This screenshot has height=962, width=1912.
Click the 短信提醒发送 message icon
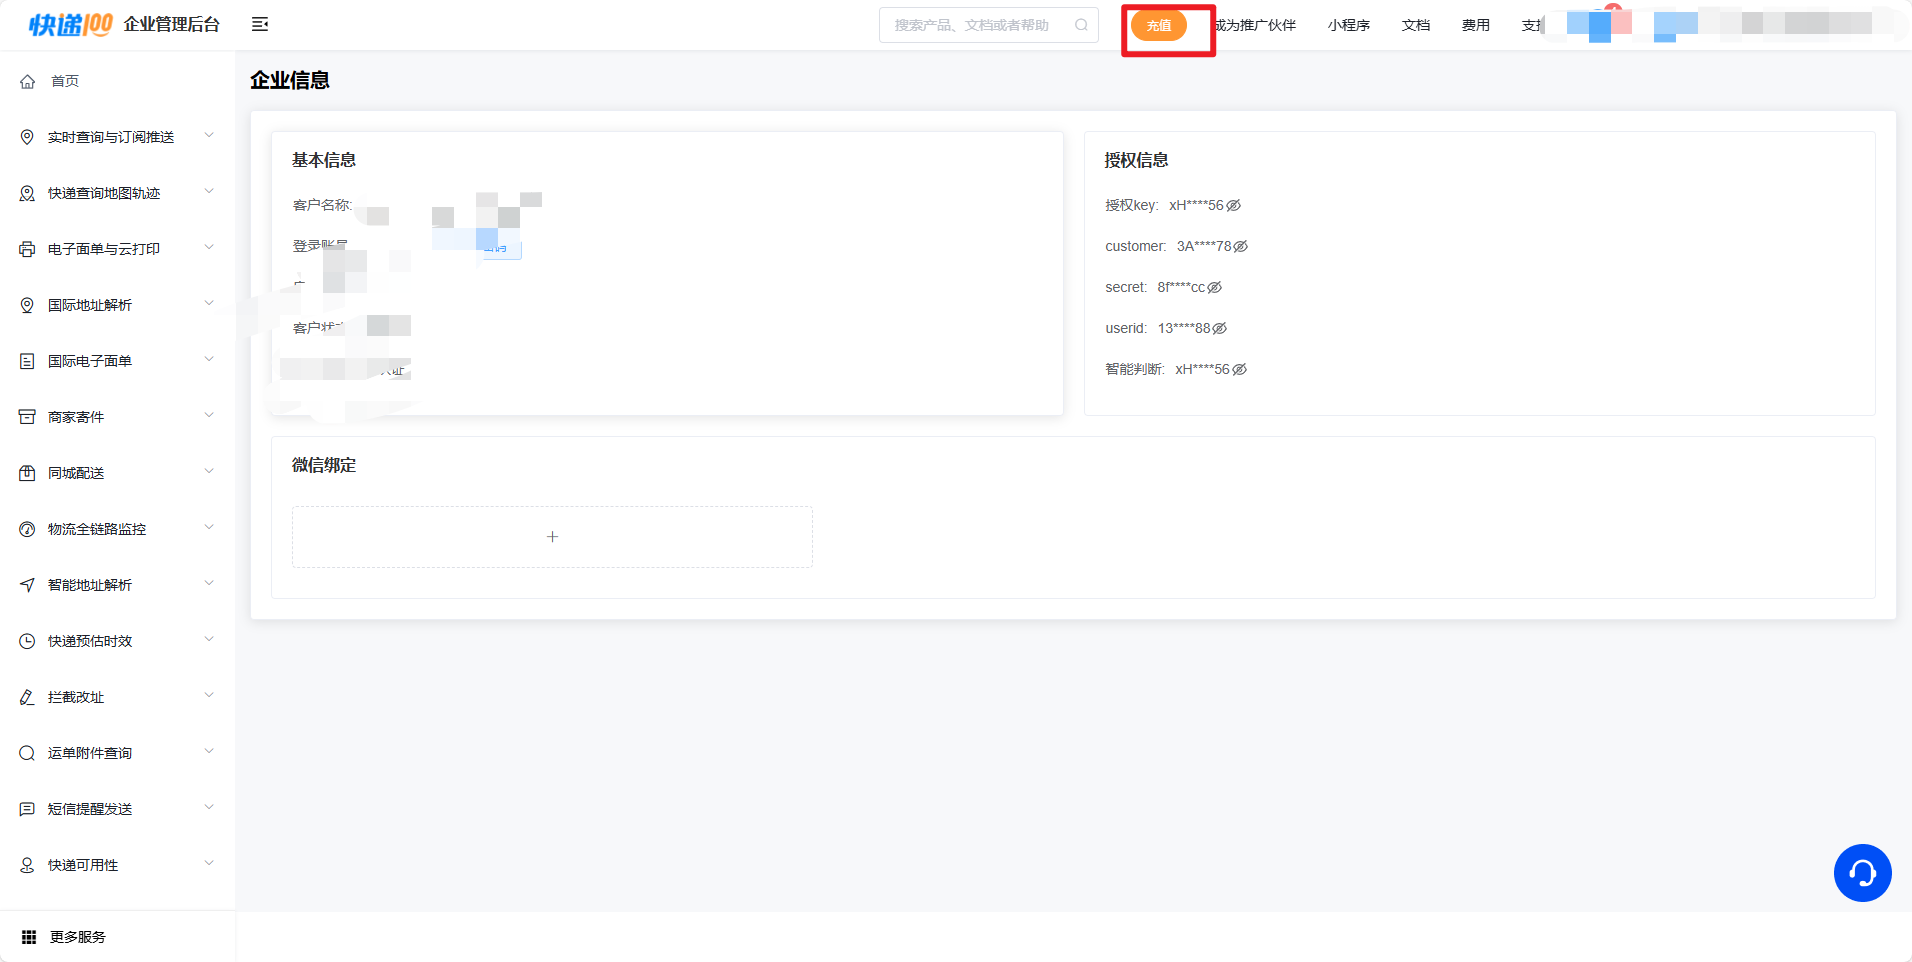tap(27, 809)
